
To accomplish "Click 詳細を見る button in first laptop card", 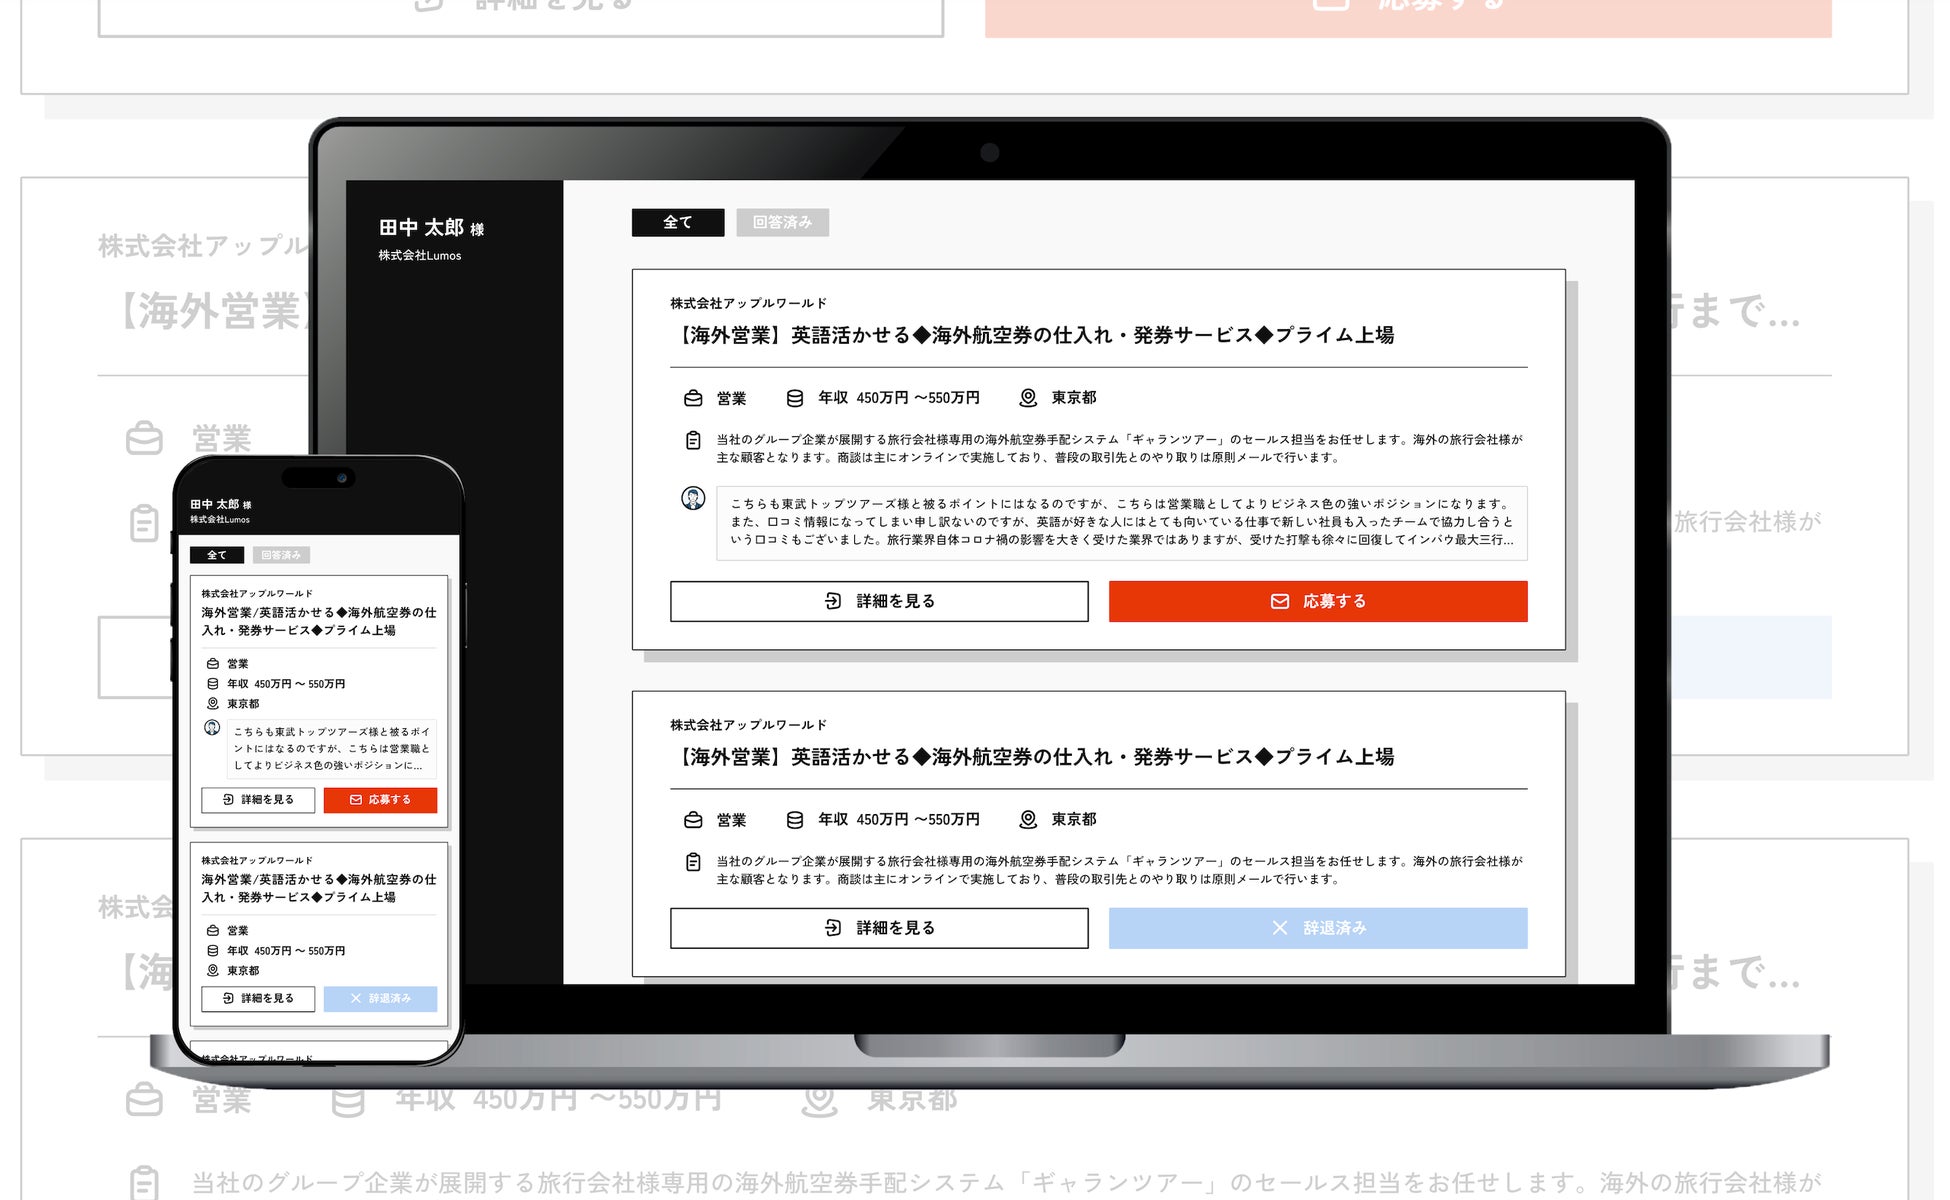I will 878,601.
